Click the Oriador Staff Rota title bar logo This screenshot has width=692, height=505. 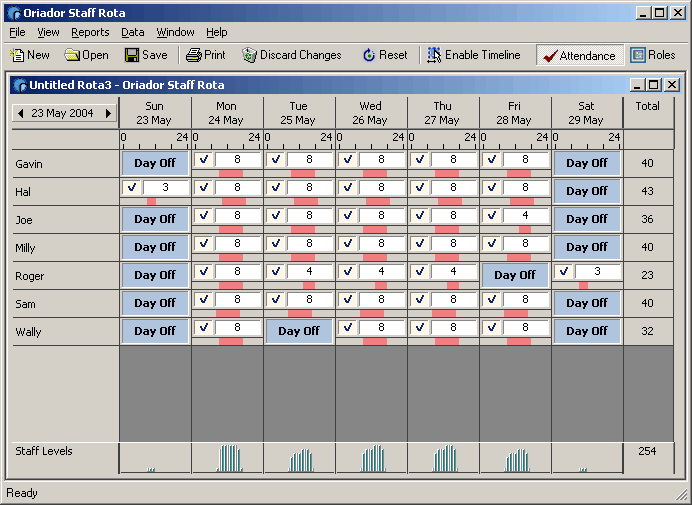click(x=14, y=13)
